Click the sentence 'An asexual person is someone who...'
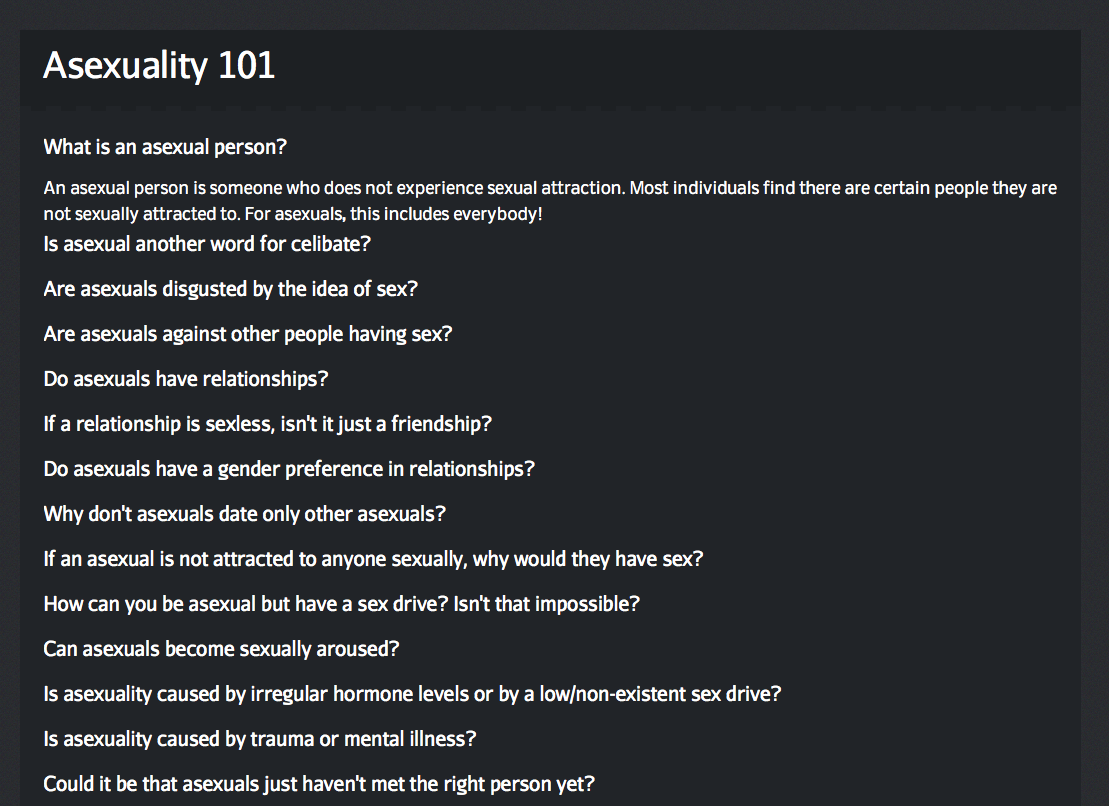The height and width of the screenshot is (806, 1109). [305, 188]
